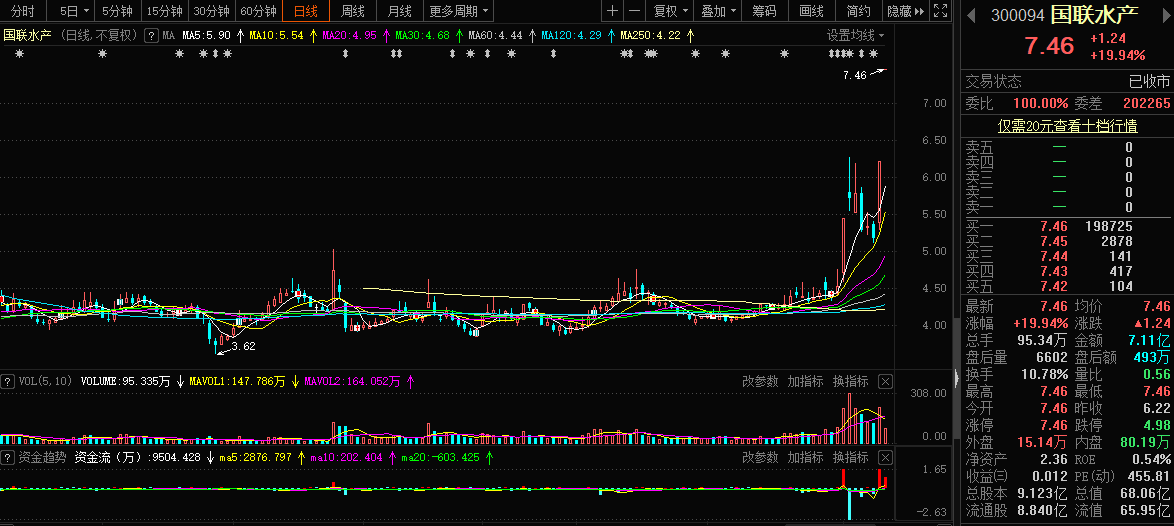Click 买二 price 7.45 row
Viewport: 1174px width, 526px height.
1067,241
